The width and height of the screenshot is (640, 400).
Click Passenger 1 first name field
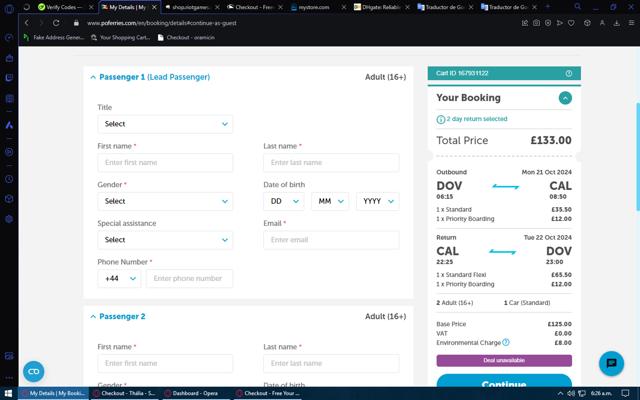165,162
